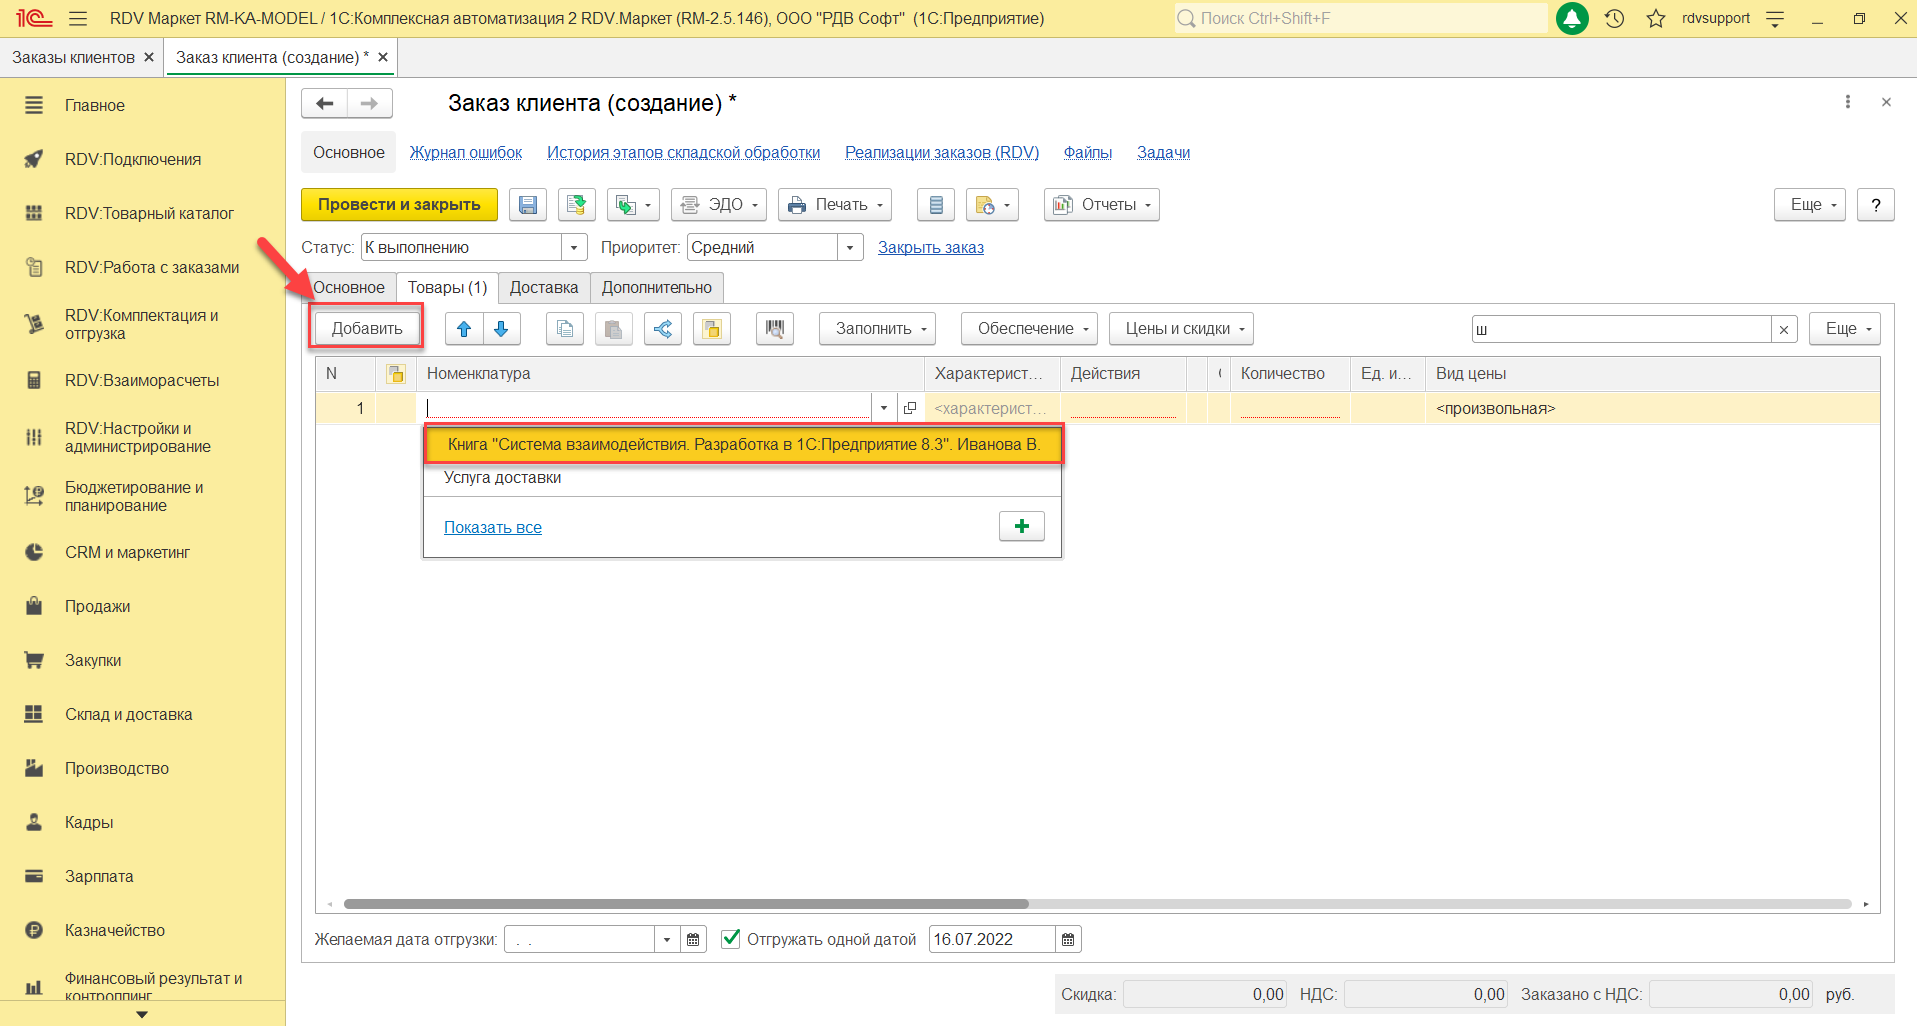This screenshot has width=1917, height=1026.
Task: Open the Заполнить dropdown menu
Action: 877,329
